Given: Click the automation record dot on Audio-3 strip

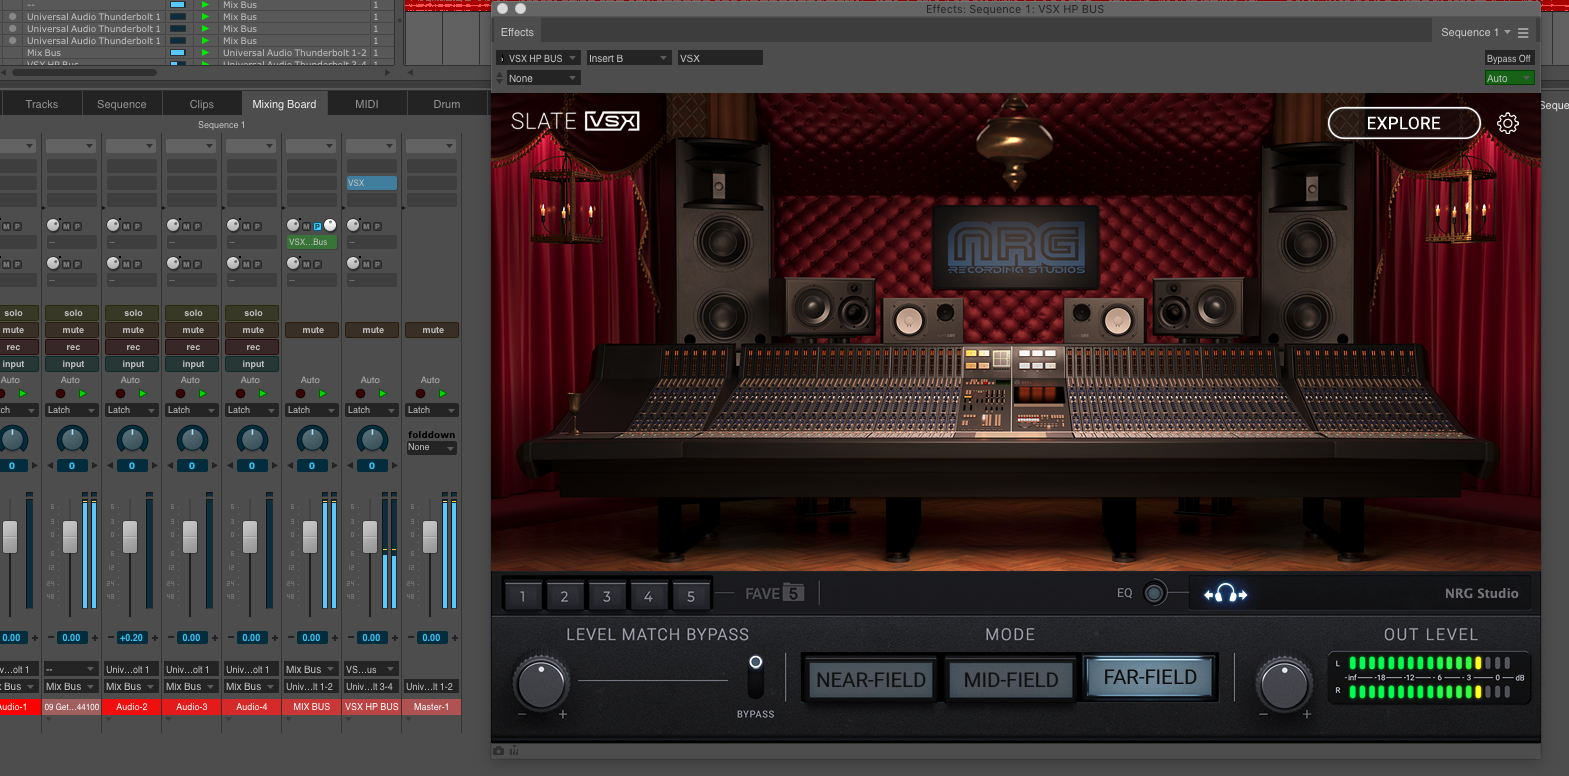Looking at the screenshot, I should click(x=180, y=394).
